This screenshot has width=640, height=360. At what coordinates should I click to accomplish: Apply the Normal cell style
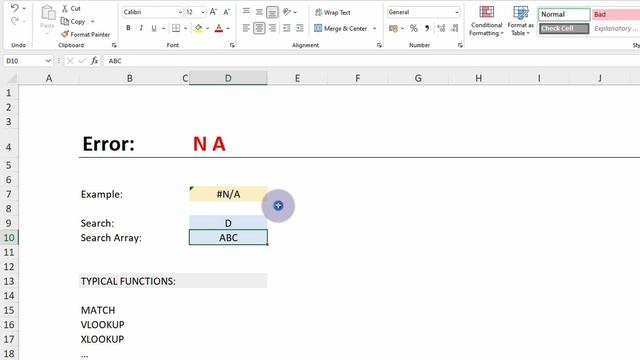click(564, 14)
